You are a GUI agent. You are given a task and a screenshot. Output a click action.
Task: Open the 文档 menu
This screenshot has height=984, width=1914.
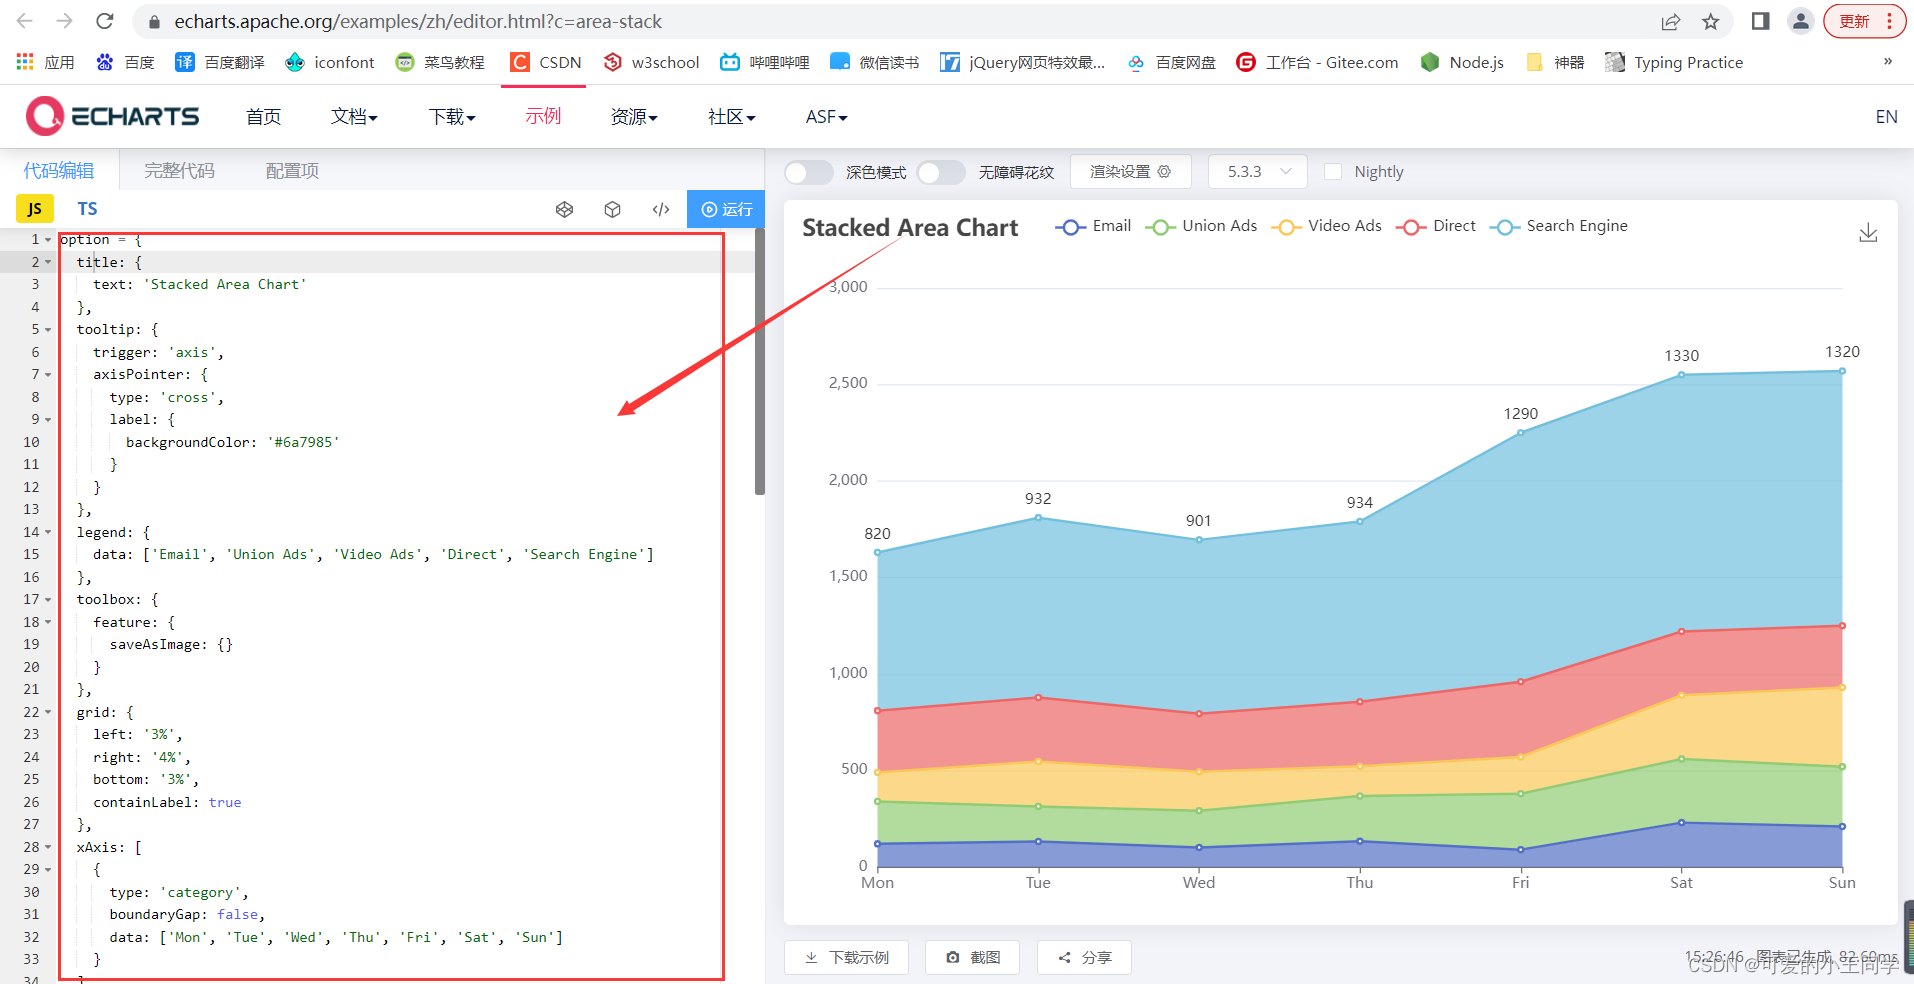point(352,116)
